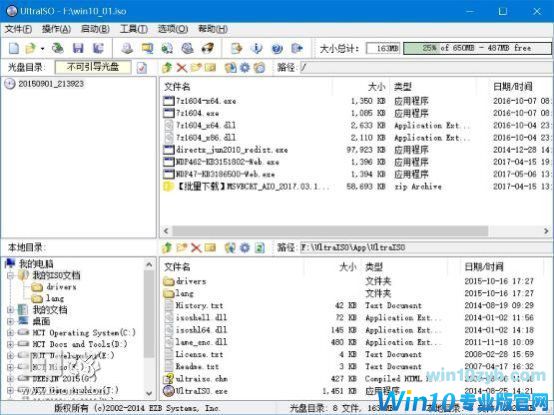Click gear properties icon in image toolbar
Screen dimensions: 554x415
tap(245, 67)
